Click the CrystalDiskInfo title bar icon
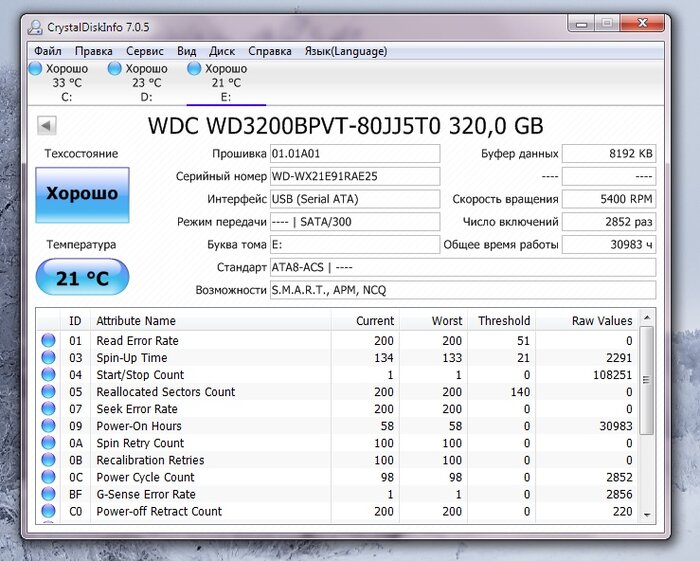 (35, 27)
